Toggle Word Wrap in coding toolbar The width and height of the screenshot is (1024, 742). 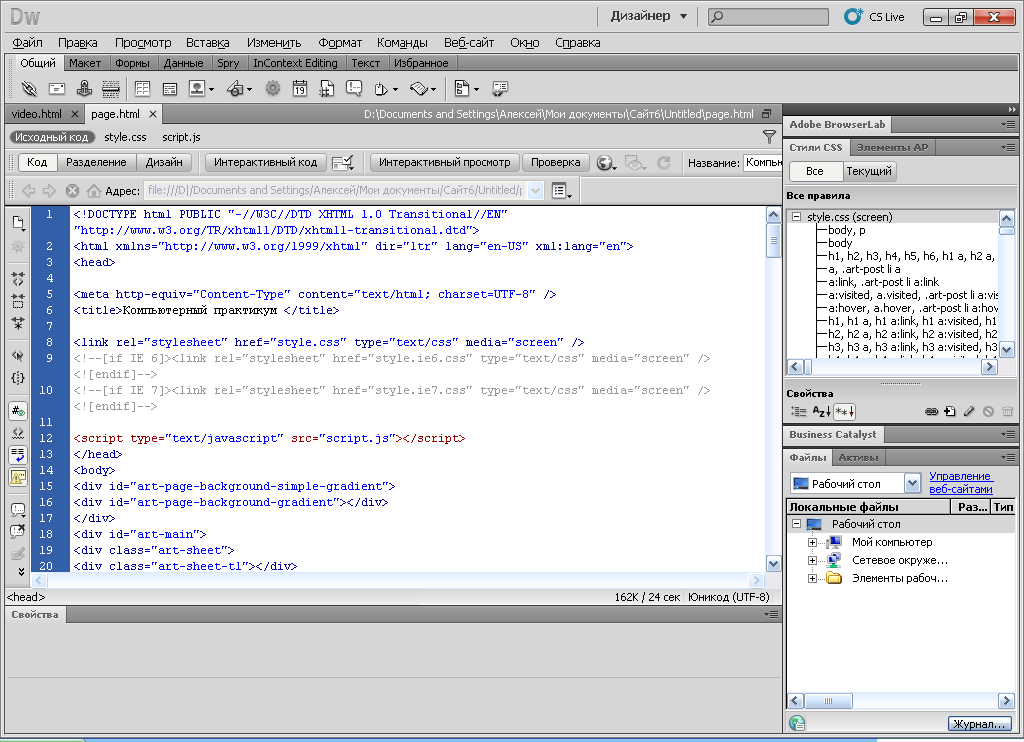pyautogui.click(x=18, y=455)
